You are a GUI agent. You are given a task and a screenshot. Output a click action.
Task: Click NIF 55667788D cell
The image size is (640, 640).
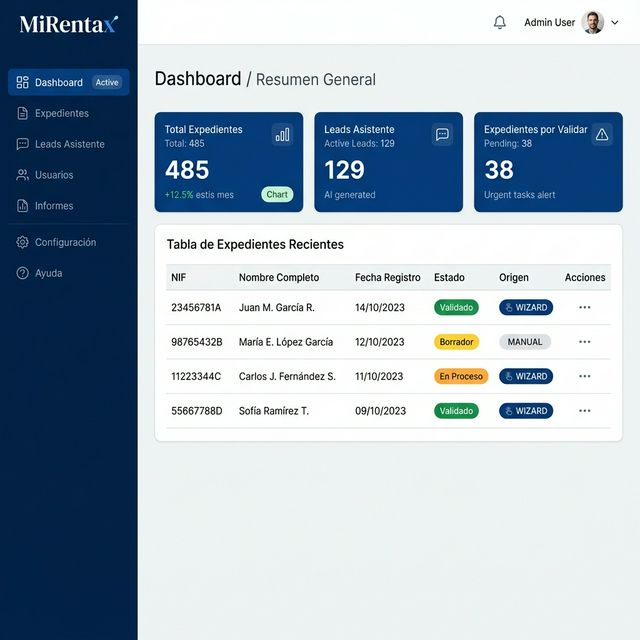pyautogui.click(x=197, y=411)
